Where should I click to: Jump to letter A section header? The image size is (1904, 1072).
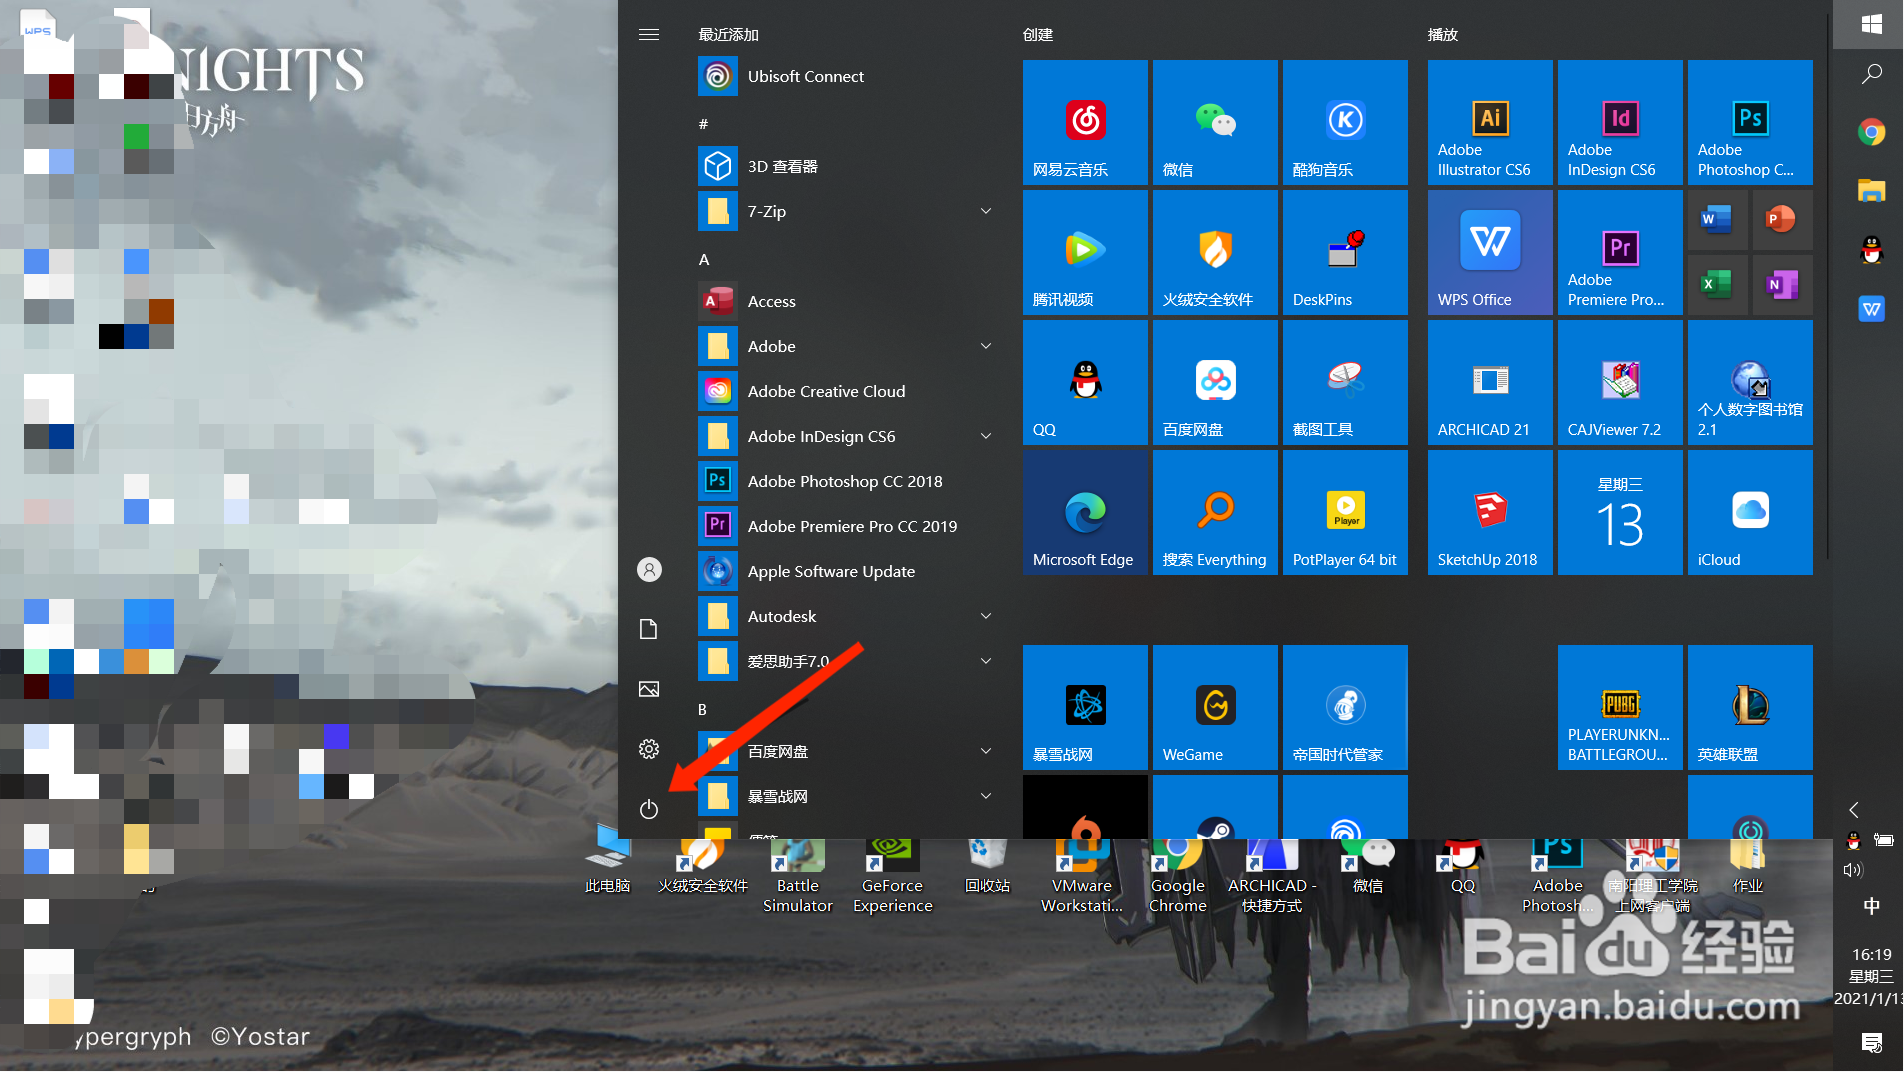(704, 259)
